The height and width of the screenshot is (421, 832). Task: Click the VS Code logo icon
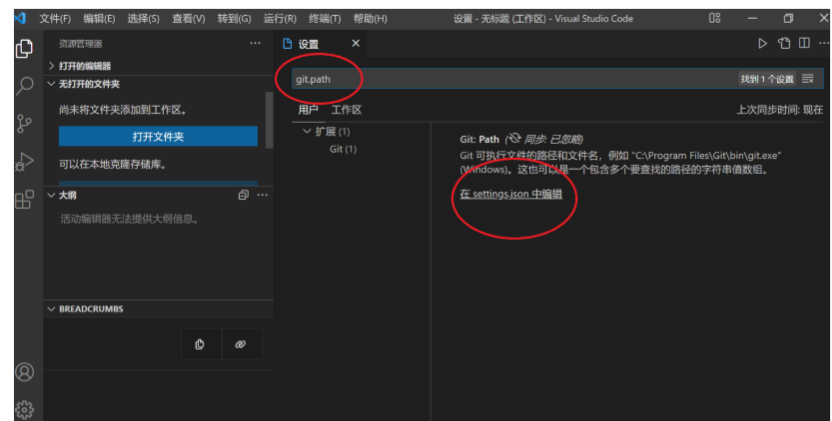20,18
